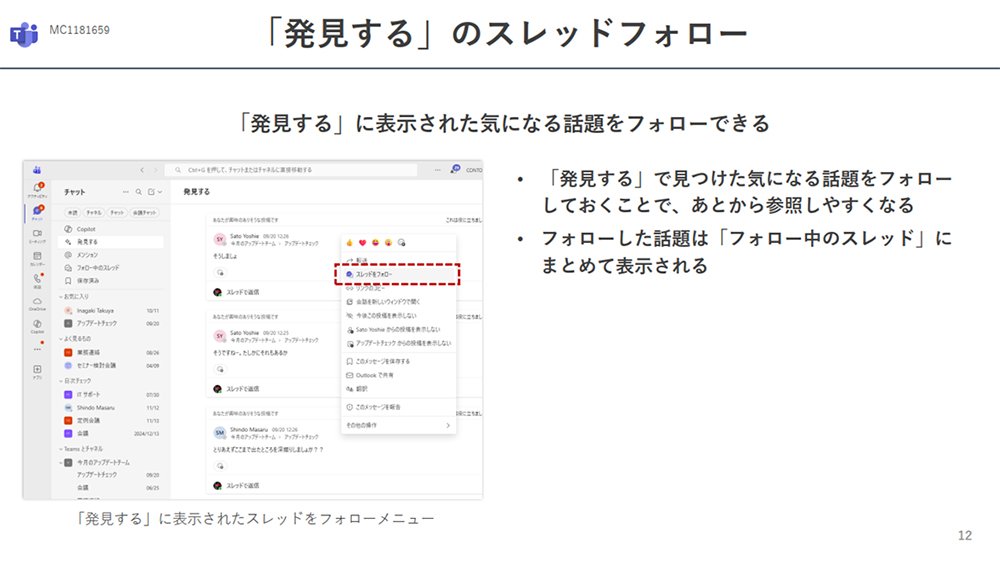The image size is (1000, 562).
Task: Filter chats by 未読 pill
Action: tap(73, 212)
